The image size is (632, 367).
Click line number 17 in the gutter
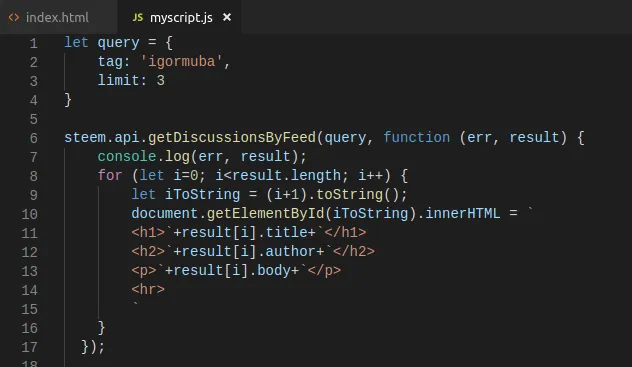click(29, 347)
